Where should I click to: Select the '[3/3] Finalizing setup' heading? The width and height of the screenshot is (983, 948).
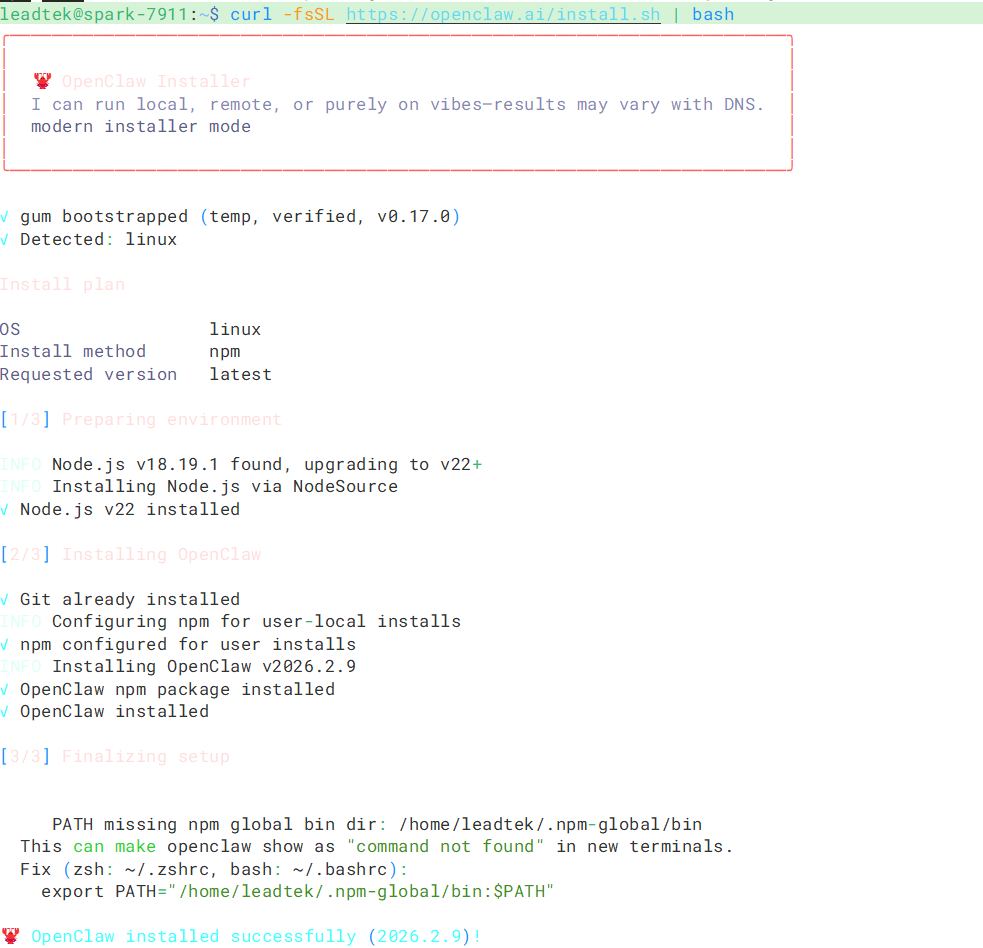115,757
